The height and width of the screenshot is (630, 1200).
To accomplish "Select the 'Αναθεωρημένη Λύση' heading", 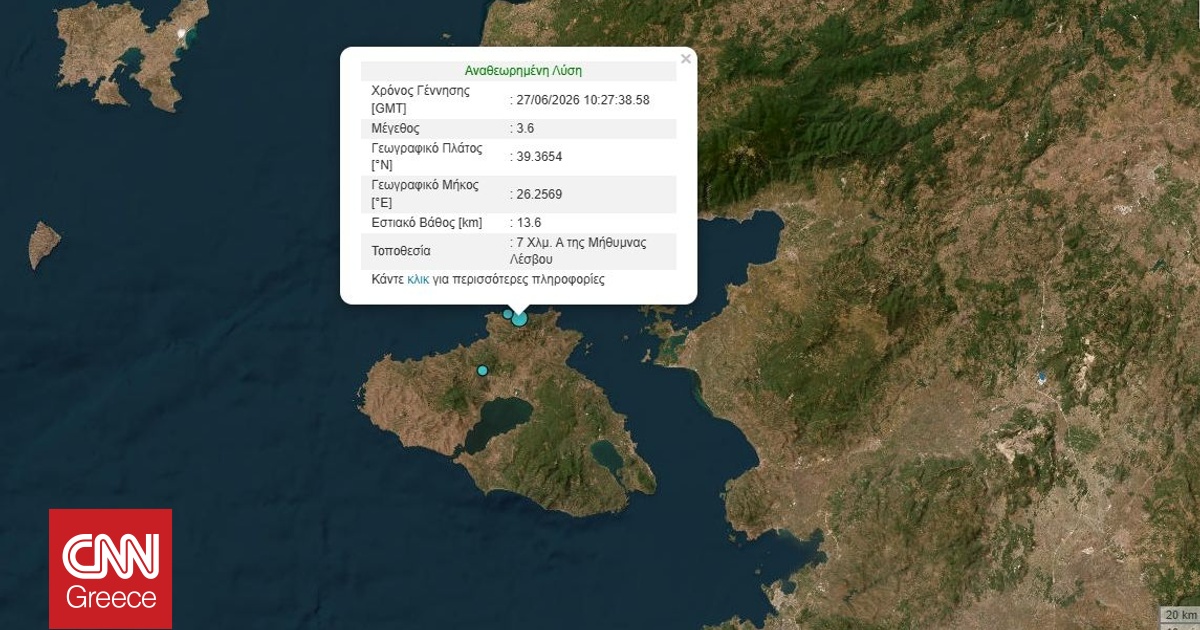I will click(x=523, y=71).
